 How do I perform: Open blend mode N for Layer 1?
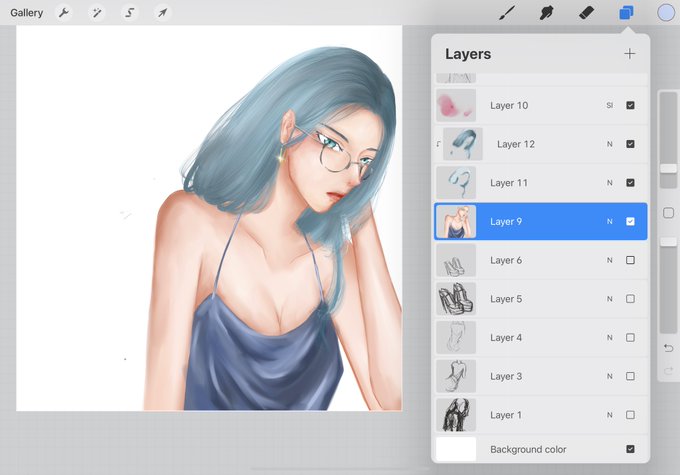click(609, 415)
